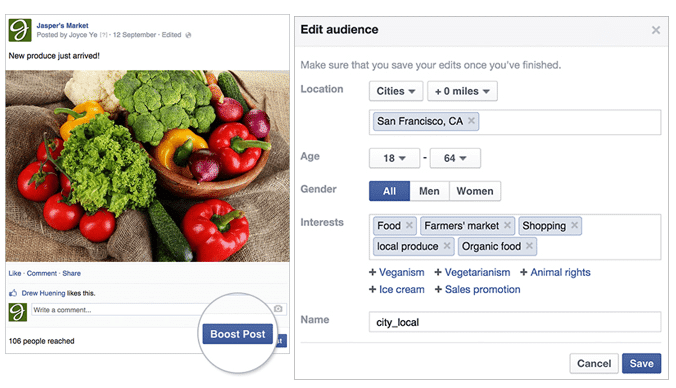Add Animal rights suggested interest
This screenshot has height=388, width=676.
[x=555, y=272]
